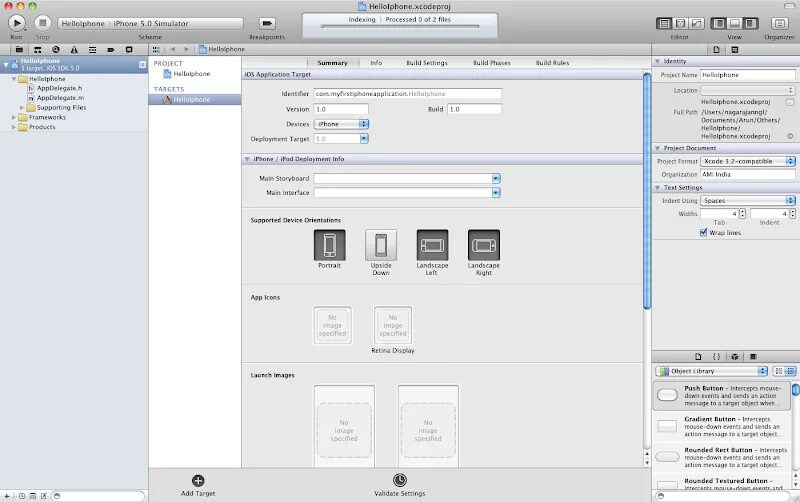Screen dimensions: 800x502
Task: Click the Validate Settings button
Action: pos(399,486)
